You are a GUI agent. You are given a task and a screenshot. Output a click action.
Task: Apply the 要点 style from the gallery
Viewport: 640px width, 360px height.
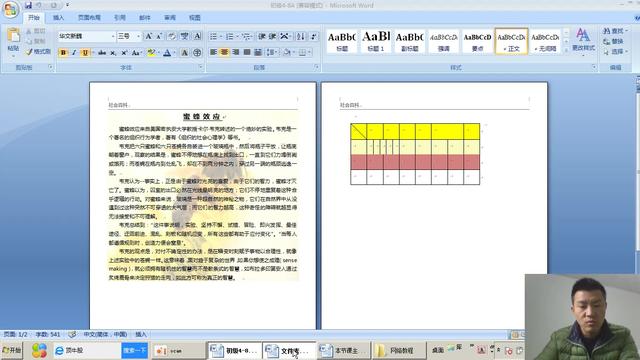[x=477, y=41]
